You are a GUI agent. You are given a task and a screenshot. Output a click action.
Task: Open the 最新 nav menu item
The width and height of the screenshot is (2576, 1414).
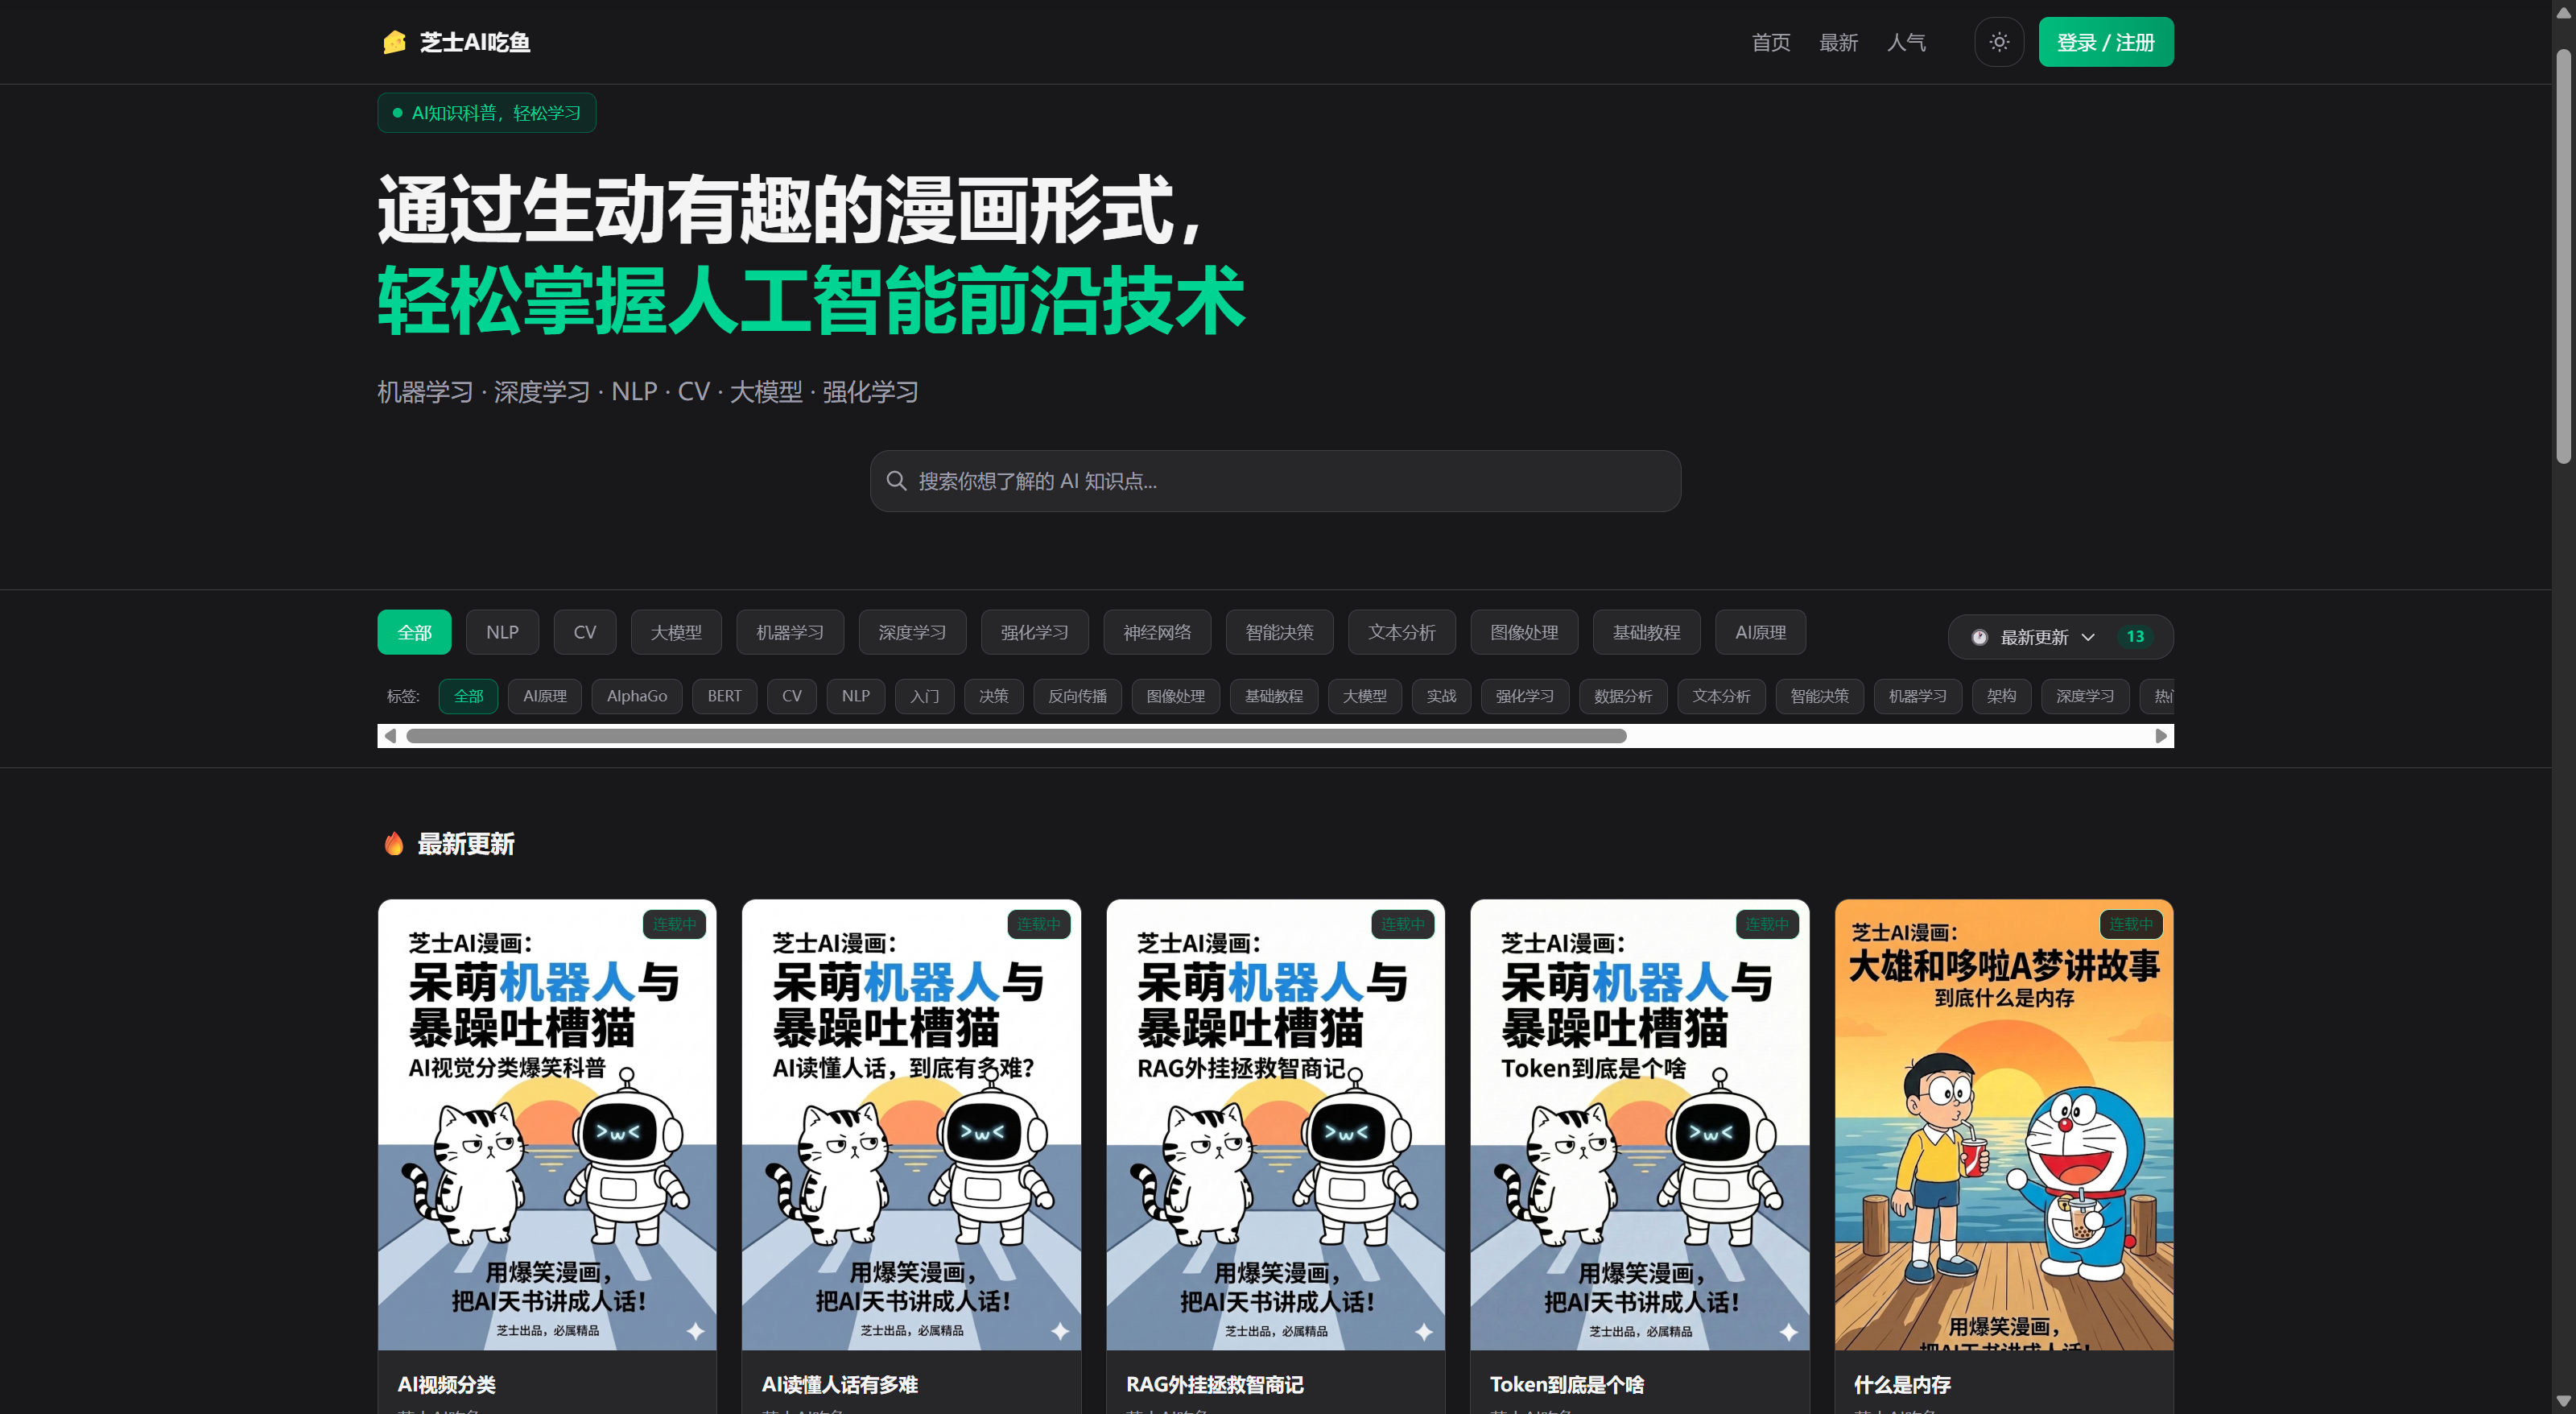click(1838, 42)
